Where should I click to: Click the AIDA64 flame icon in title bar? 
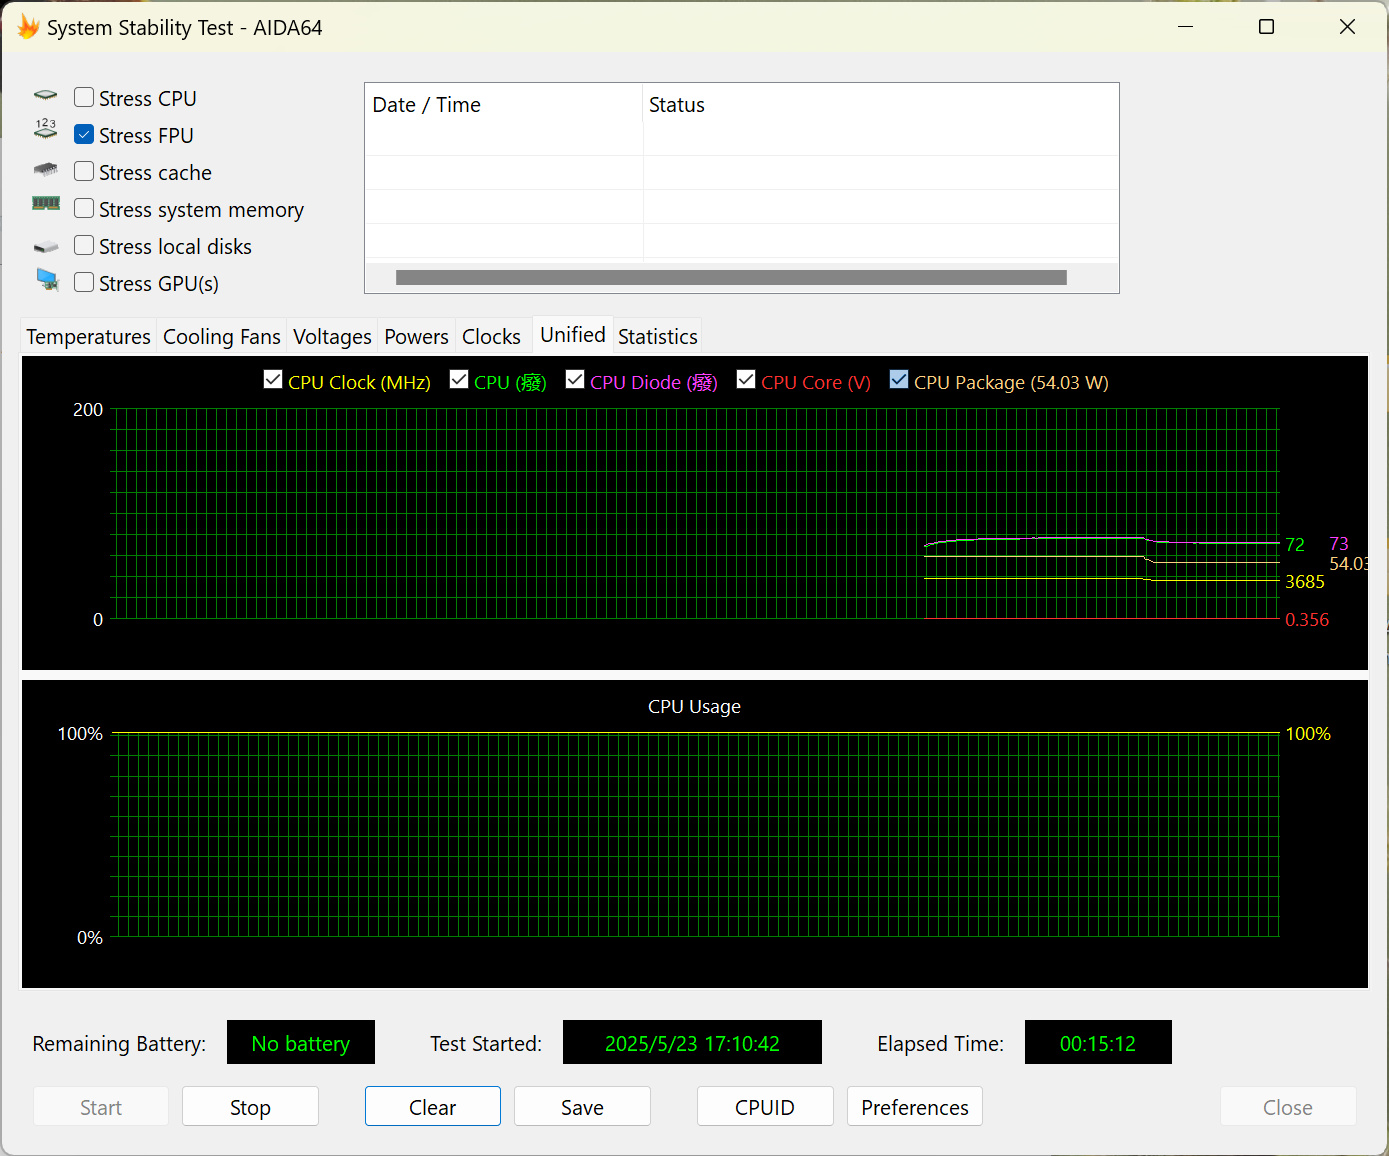click(28, 27)
